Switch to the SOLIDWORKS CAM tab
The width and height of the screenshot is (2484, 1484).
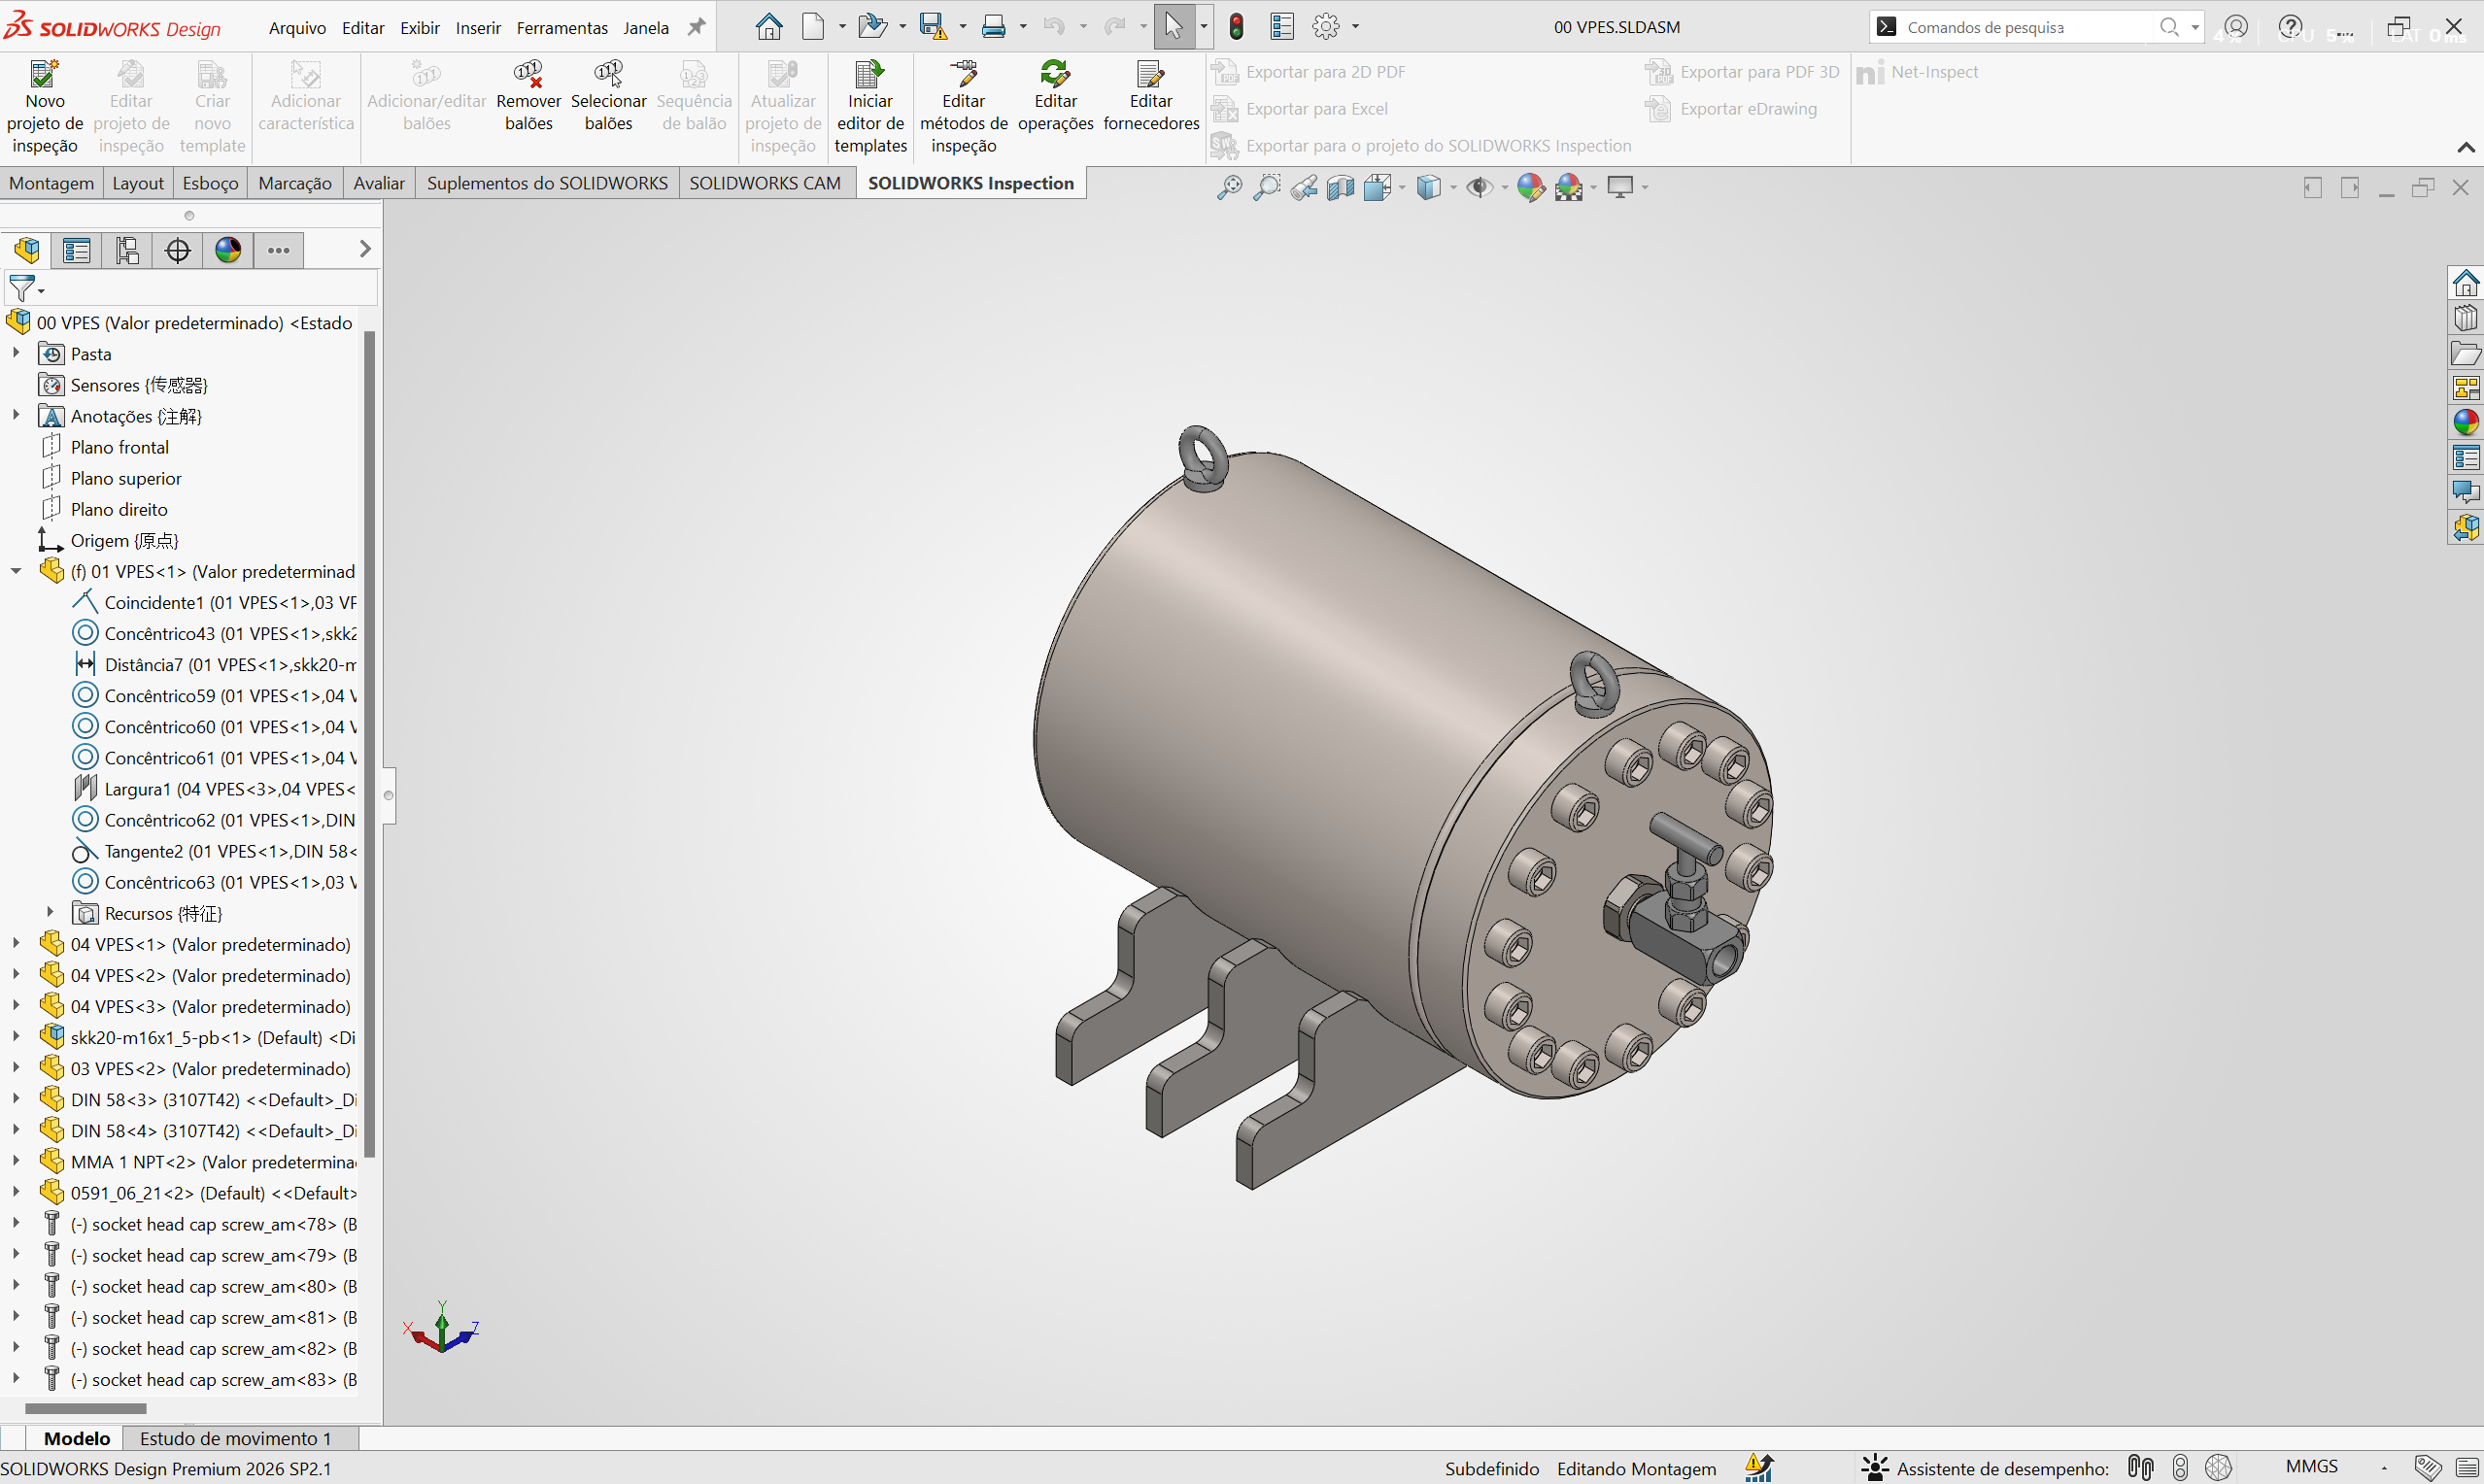point(765,183)
